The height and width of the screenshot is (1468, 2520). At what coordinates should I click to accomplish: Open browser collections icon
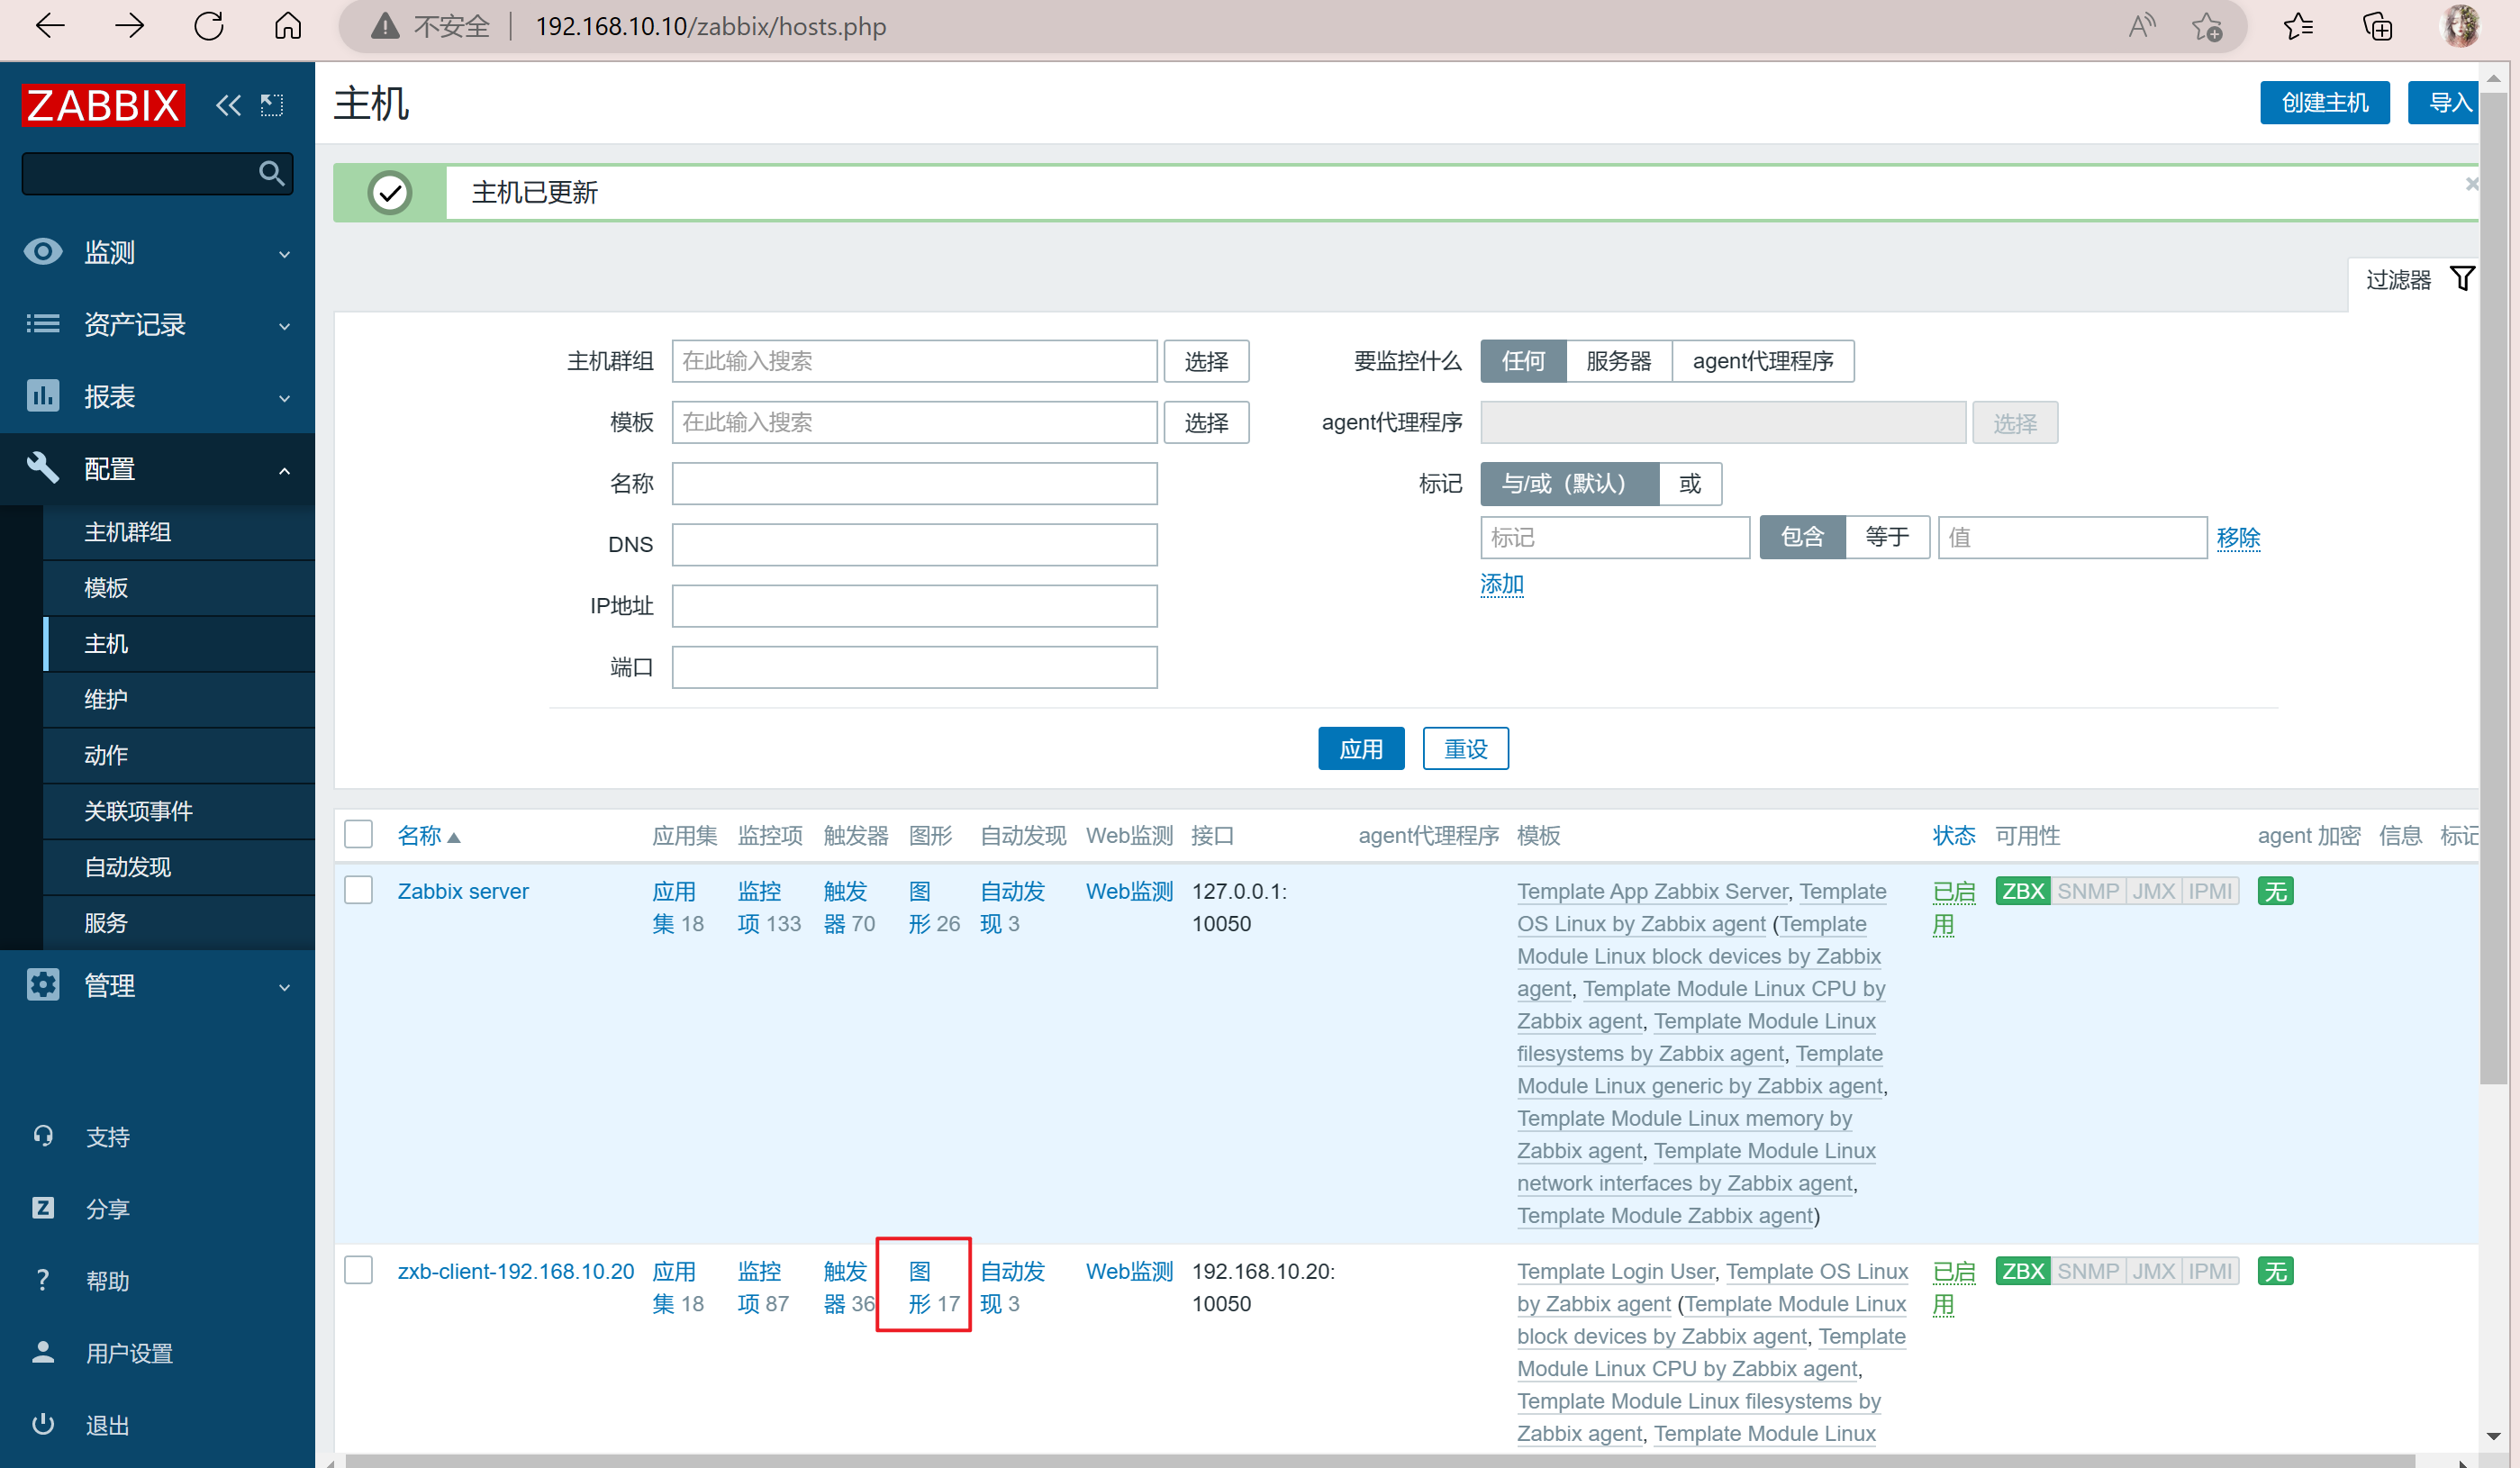pos(2378,26)
